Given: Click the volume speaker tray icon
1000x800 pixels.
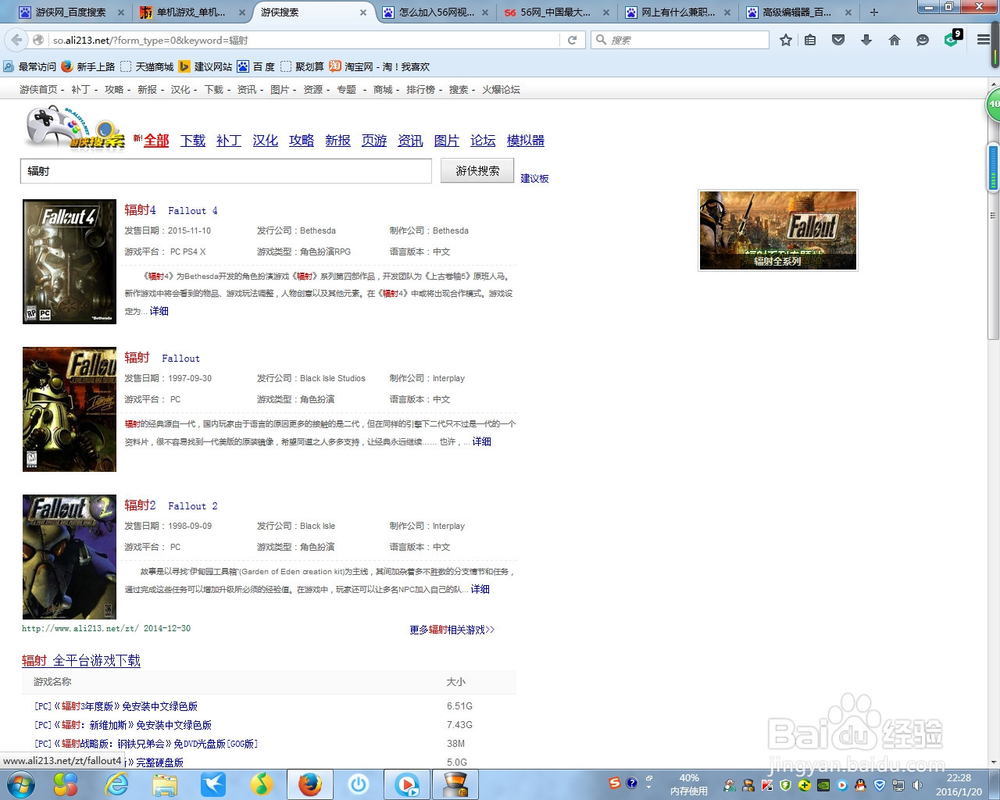Looking at the screenshot, I should tap(918, 785).
